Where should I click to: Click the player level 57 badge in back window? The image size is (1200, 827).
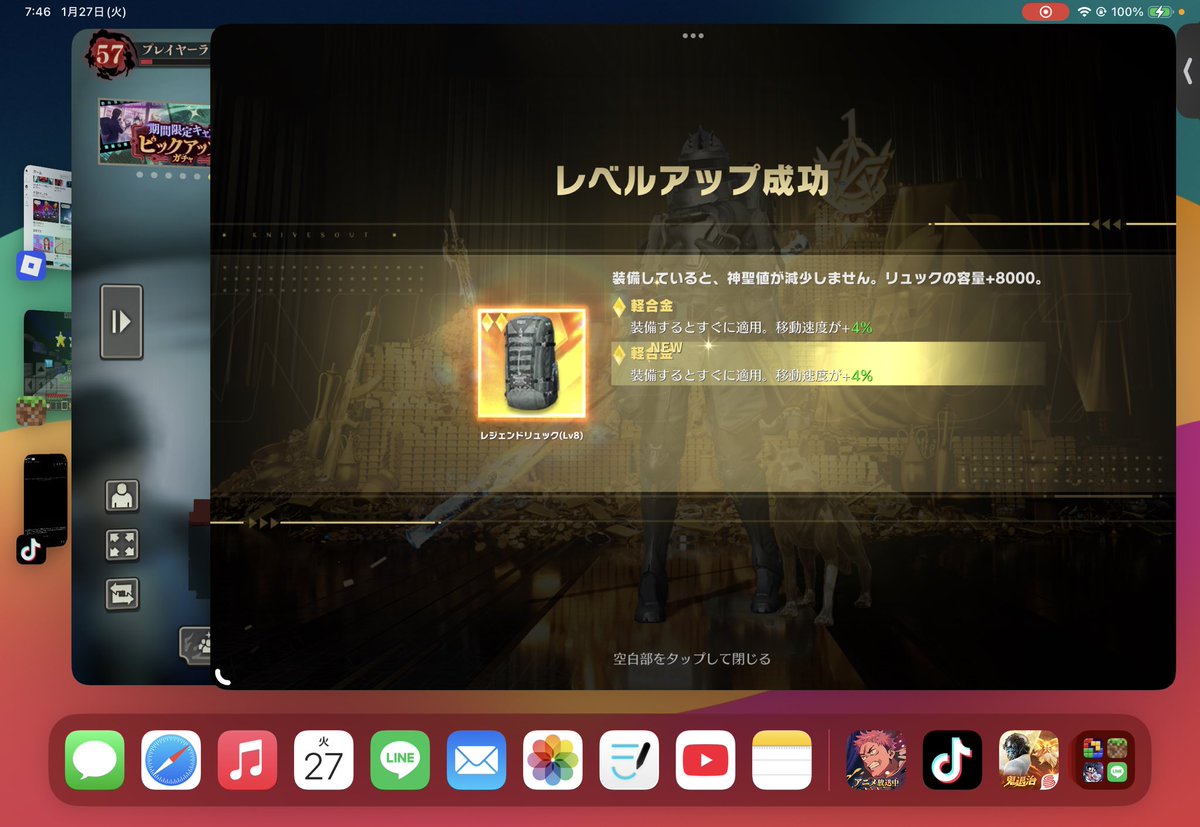click(110, 54)
